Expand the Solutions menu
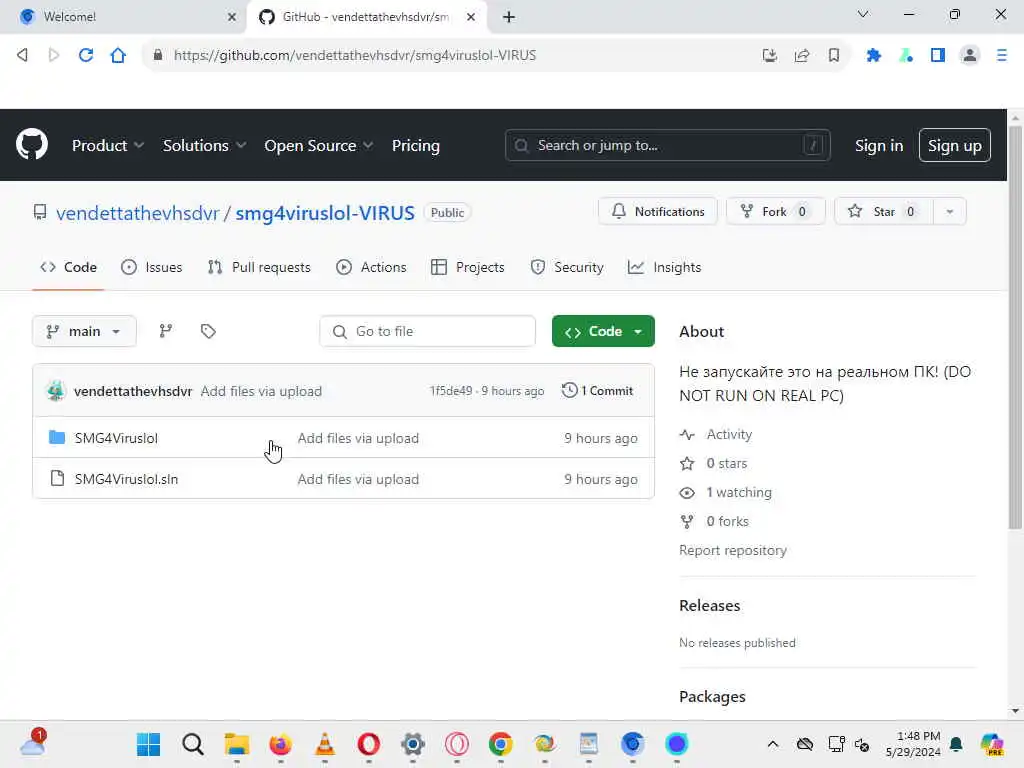 pos(204,145)
